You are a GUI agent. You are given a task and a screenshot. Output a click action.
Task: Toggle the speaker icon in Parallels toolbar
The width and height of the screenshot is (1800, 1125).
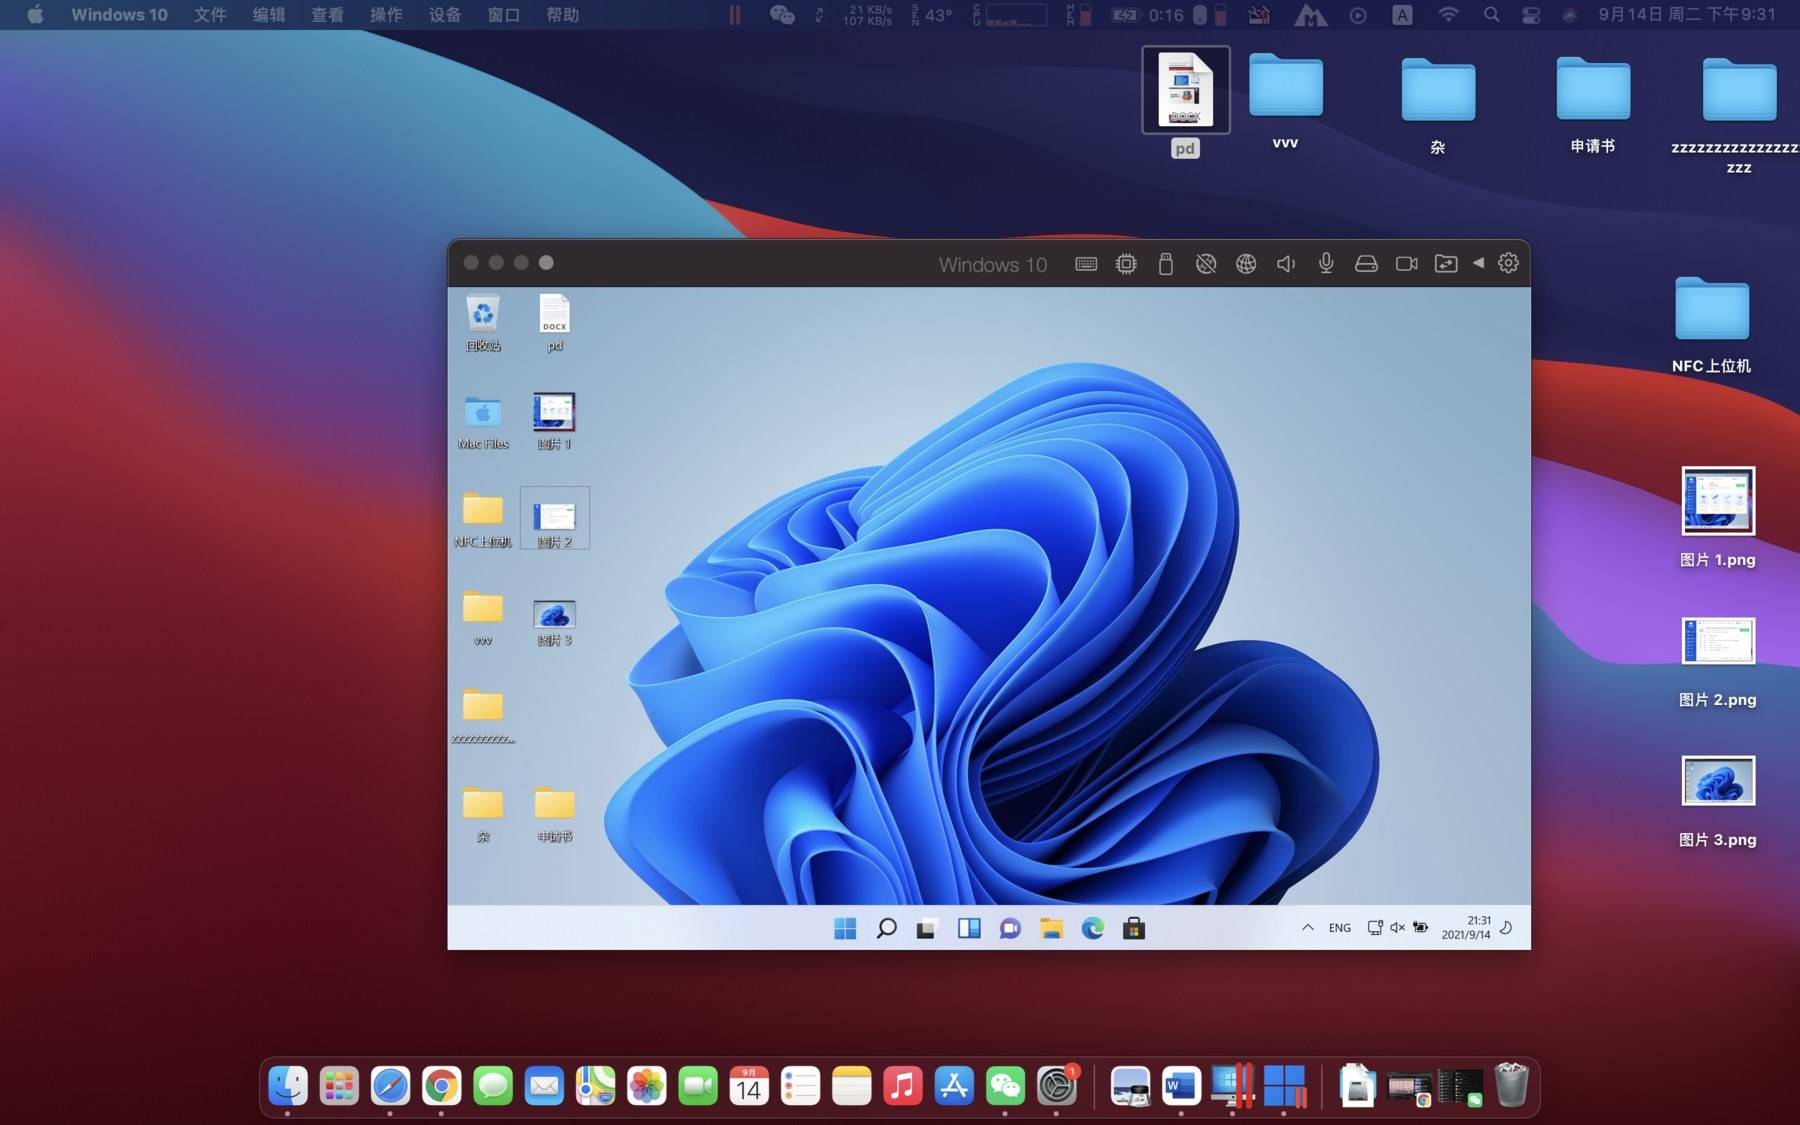point(1285,263)
